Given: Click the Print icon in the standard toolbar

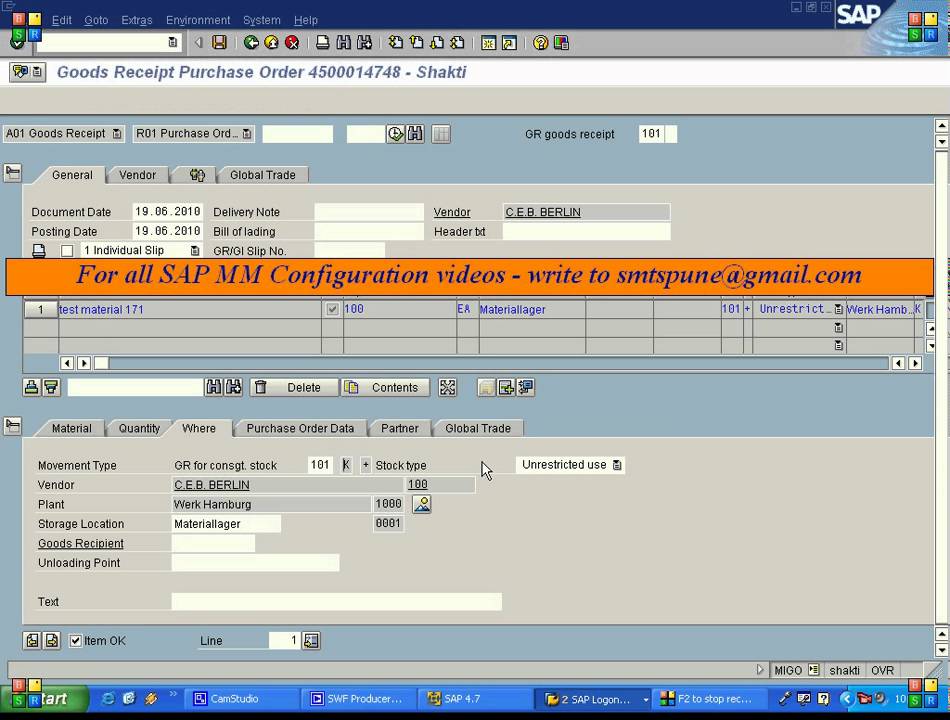Looking at the screenshot, I should pyautogui.click(x=323, y=42).
